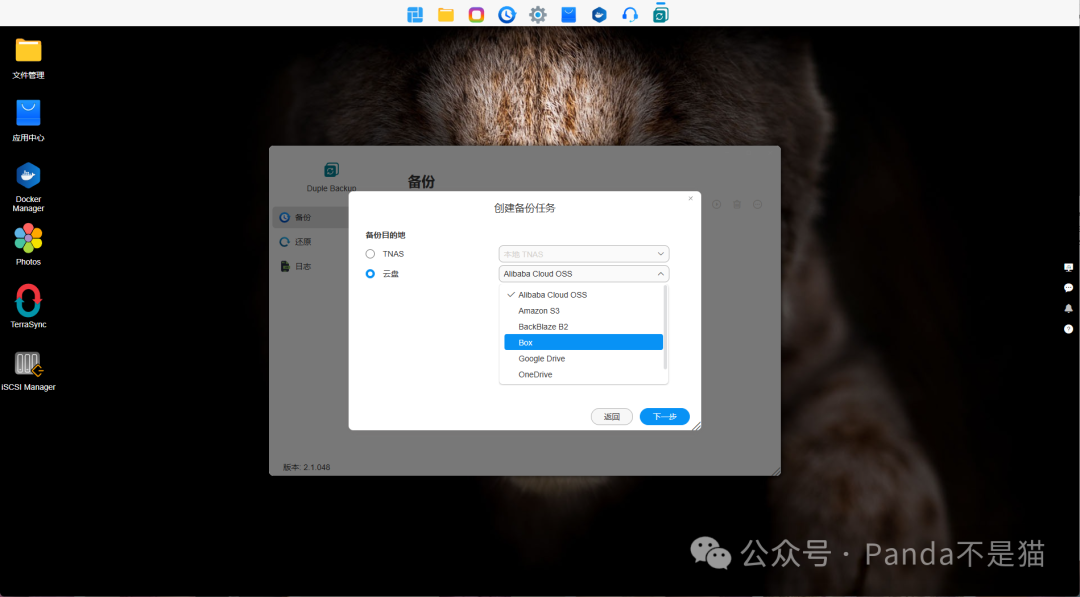Select the TNAS backup destination radio button
This screenshot has width=1080, height=597.
[370, 253]
